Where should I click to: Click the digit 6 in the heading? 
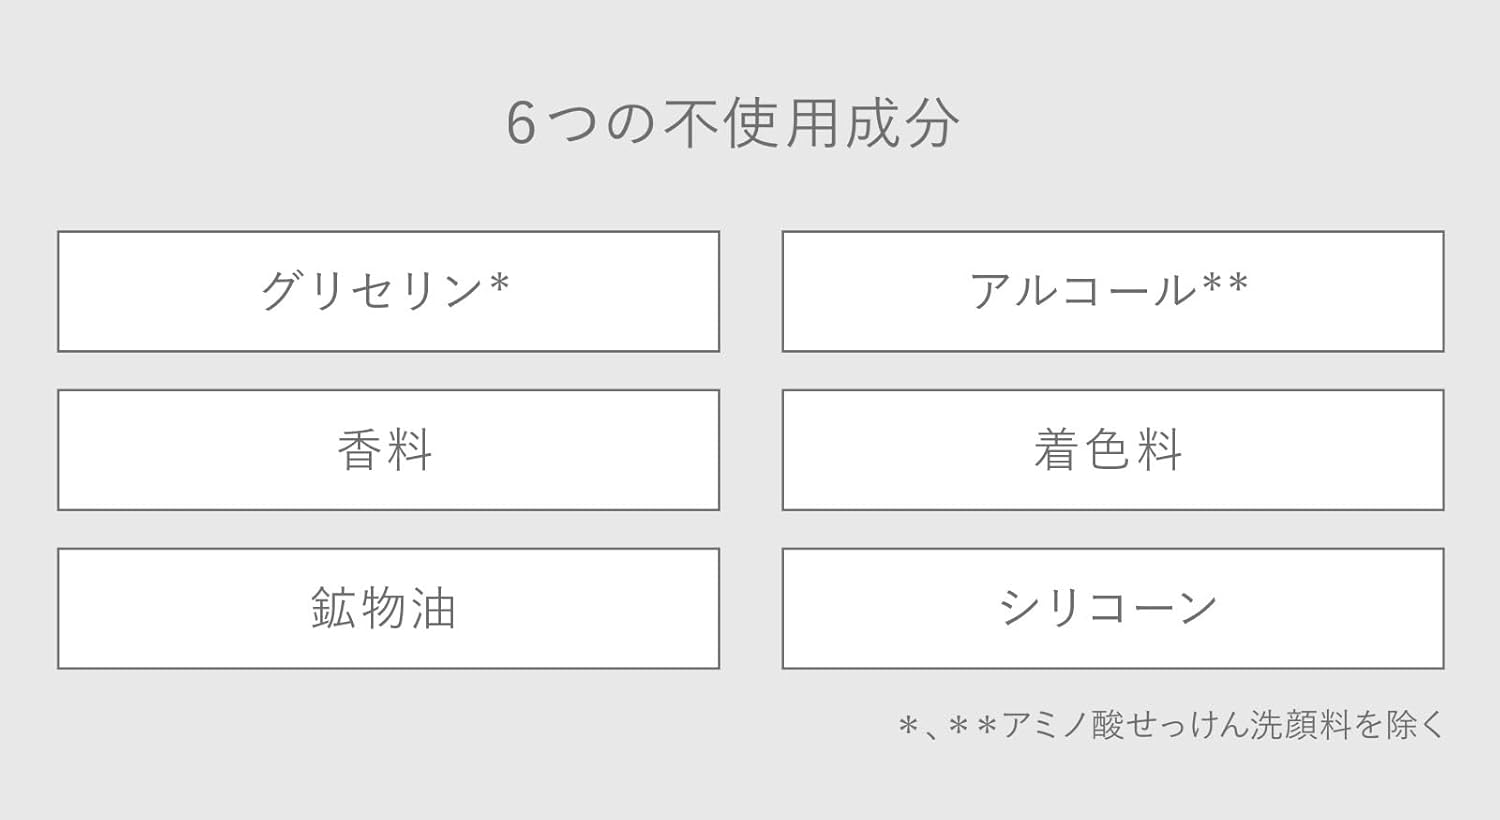tap(521, 125)
